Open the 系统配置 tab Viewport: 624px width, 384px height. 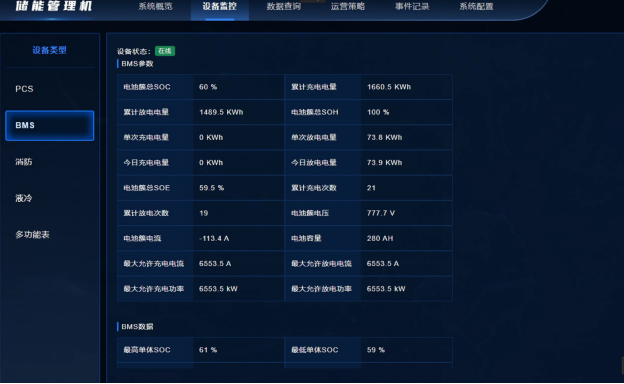476,6
